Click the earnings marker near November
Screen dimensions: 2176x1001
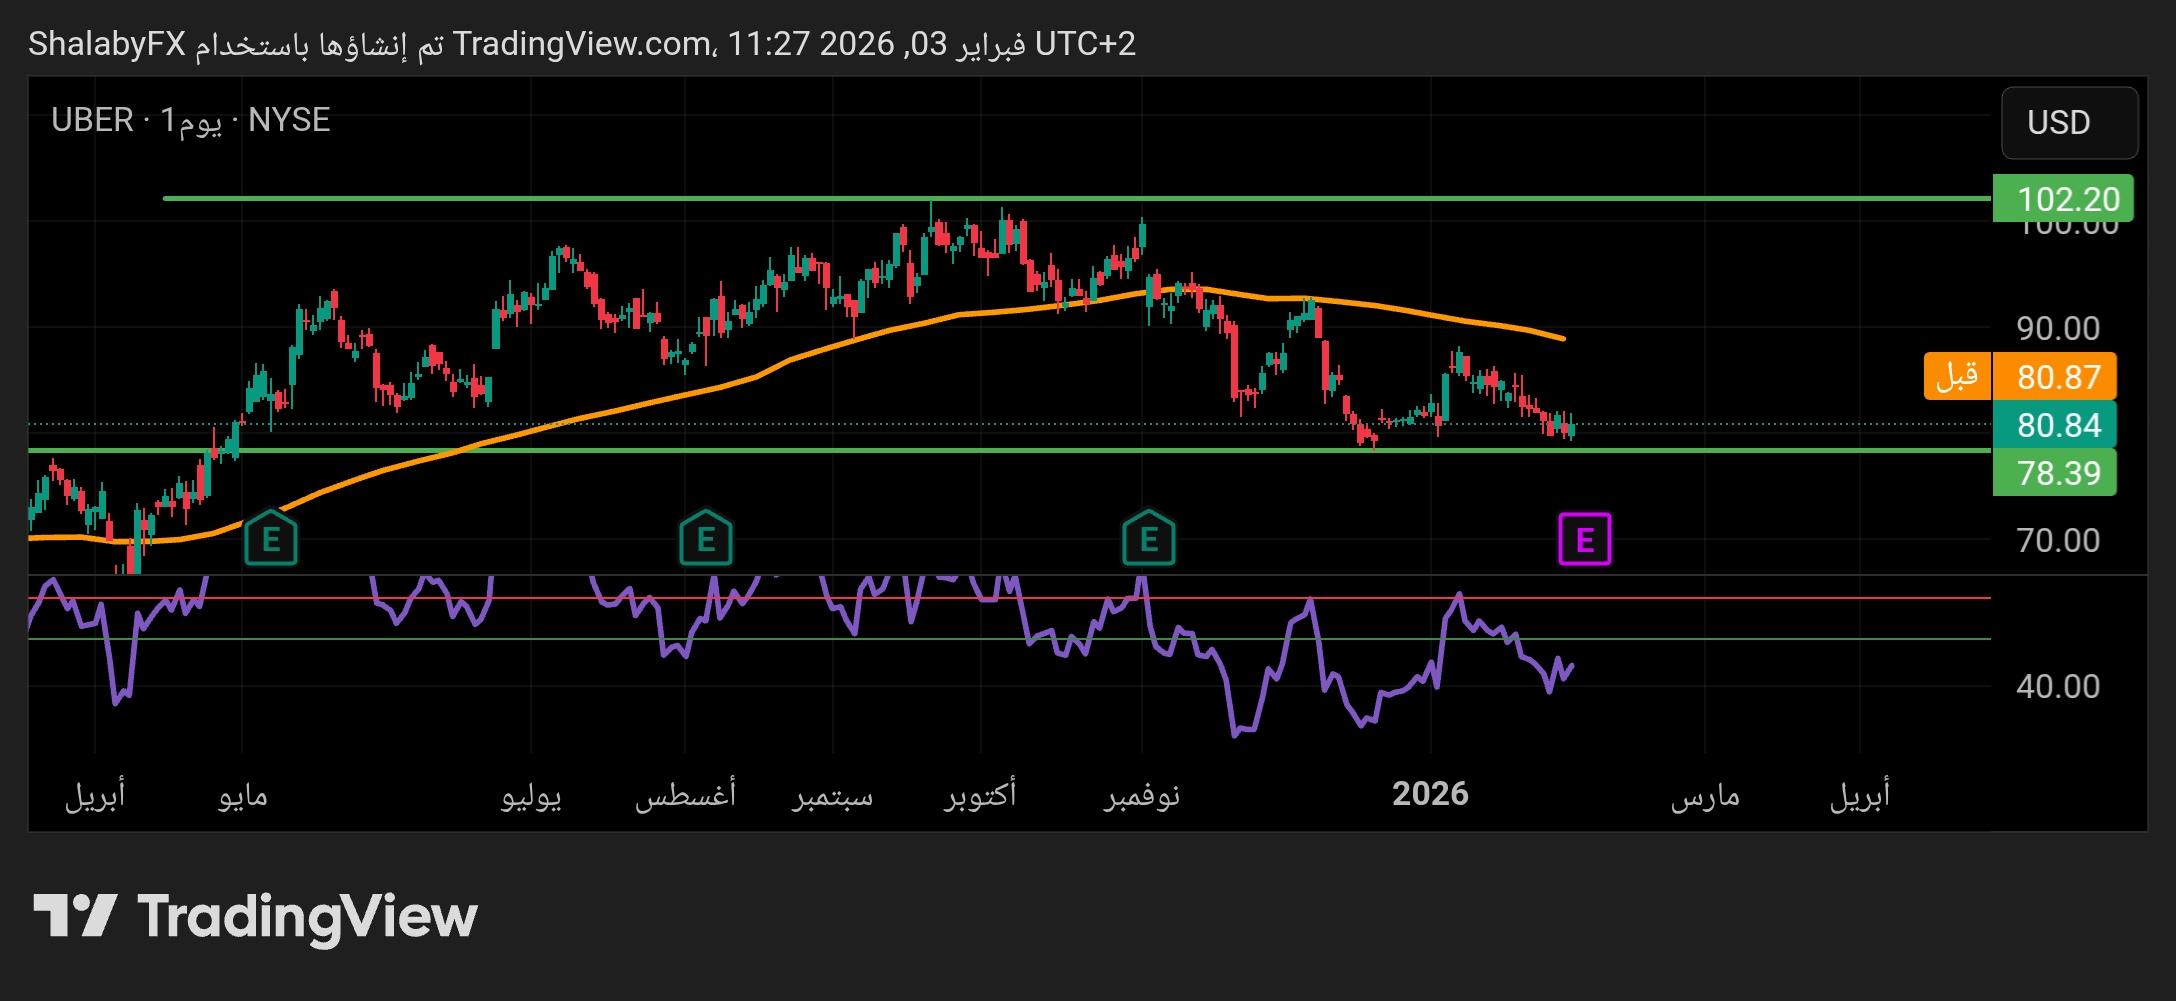(x=1148, y=539)
